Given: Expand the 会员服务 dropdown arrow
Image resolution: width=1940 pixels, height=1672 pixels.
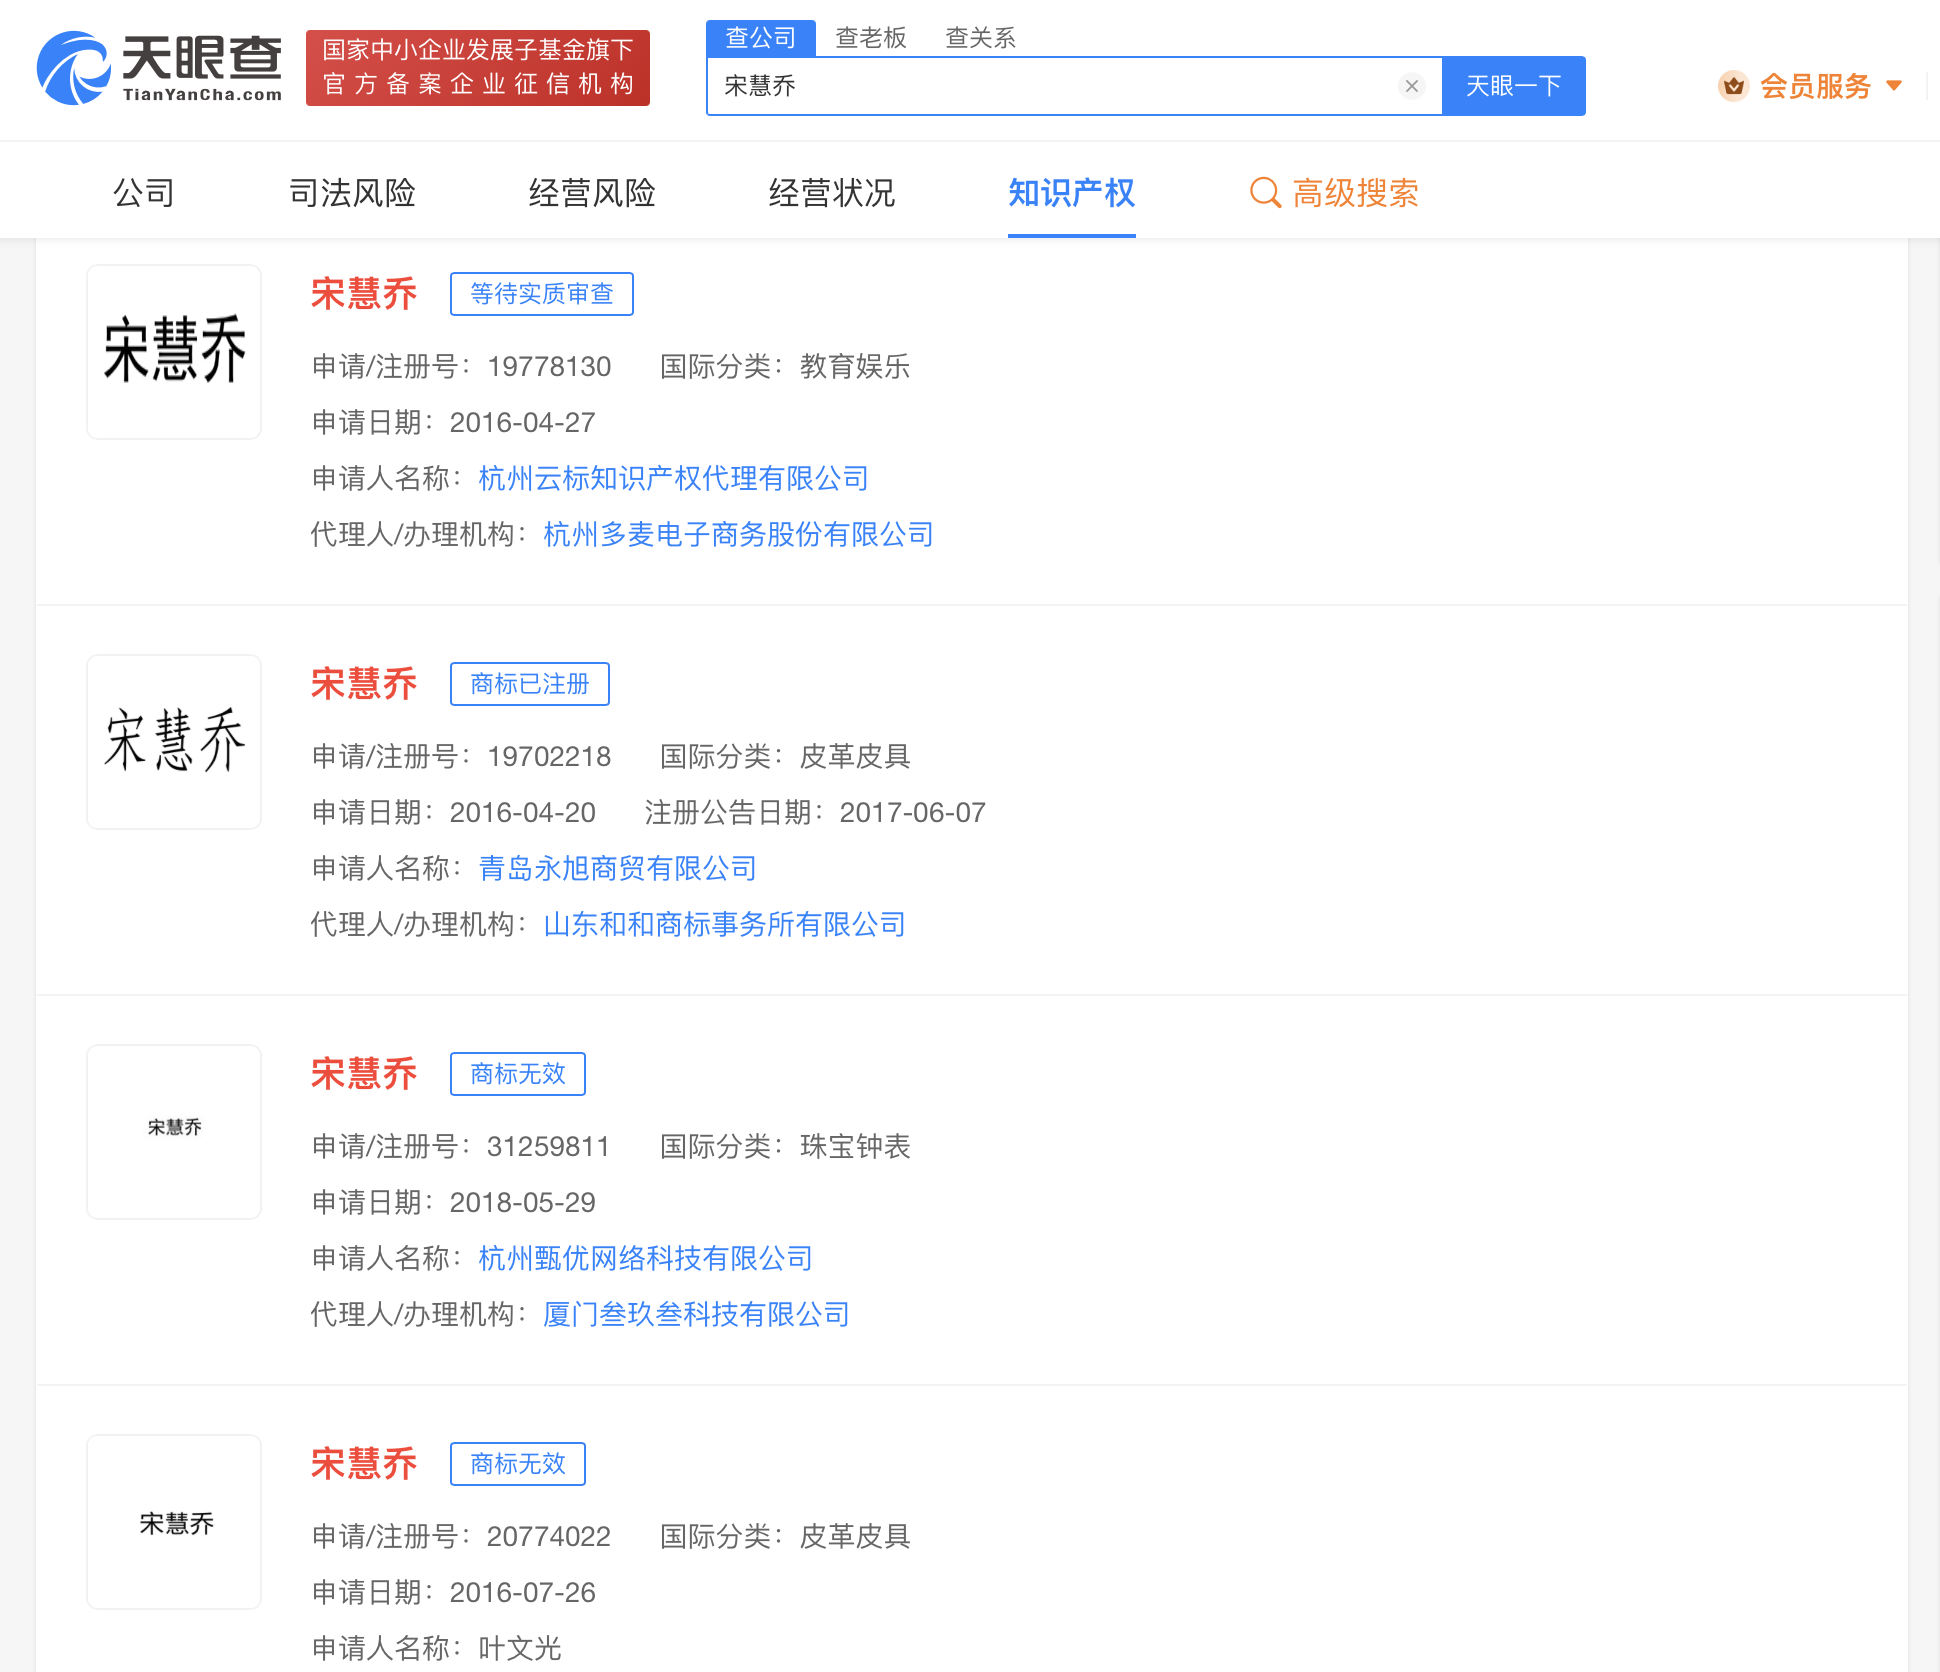Looking at the screenshot, I should click(1893, 86).
